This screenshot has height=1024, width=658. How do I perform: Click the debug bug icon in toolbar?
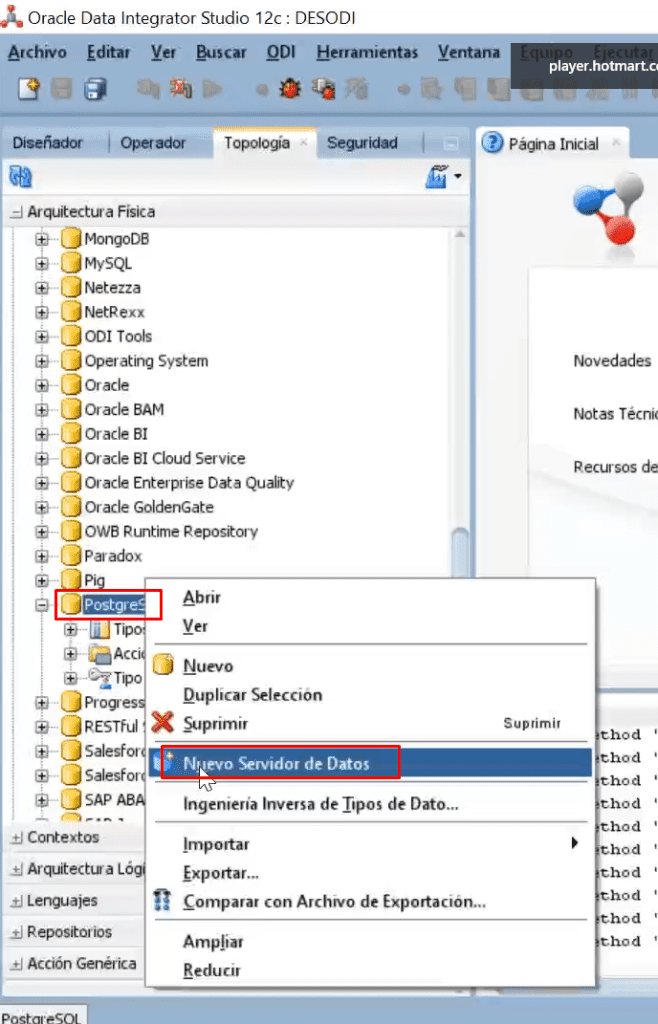click(x=290, y=88)
